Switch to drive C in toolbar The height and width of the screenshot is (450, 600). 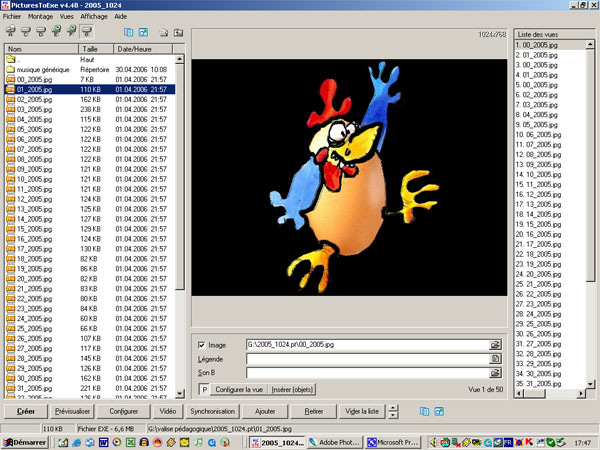pyautogui.click(x=26, y=31)
